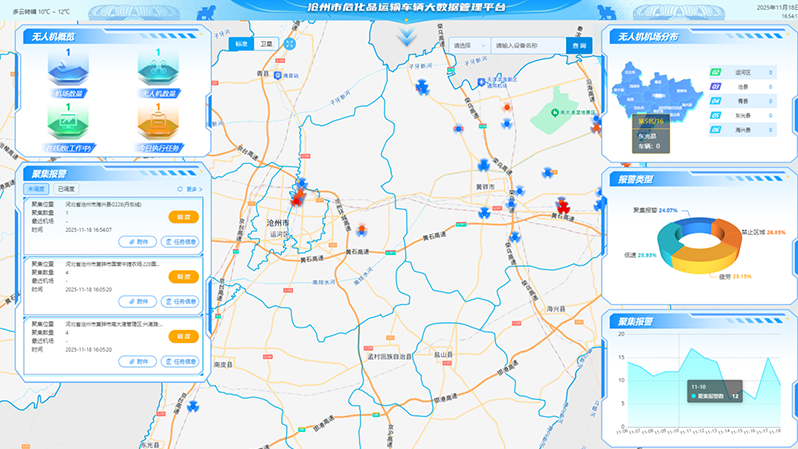The image size is (798, 449).
Task: Switch map to 标准 standard view
Action: [x=241, y=45]
